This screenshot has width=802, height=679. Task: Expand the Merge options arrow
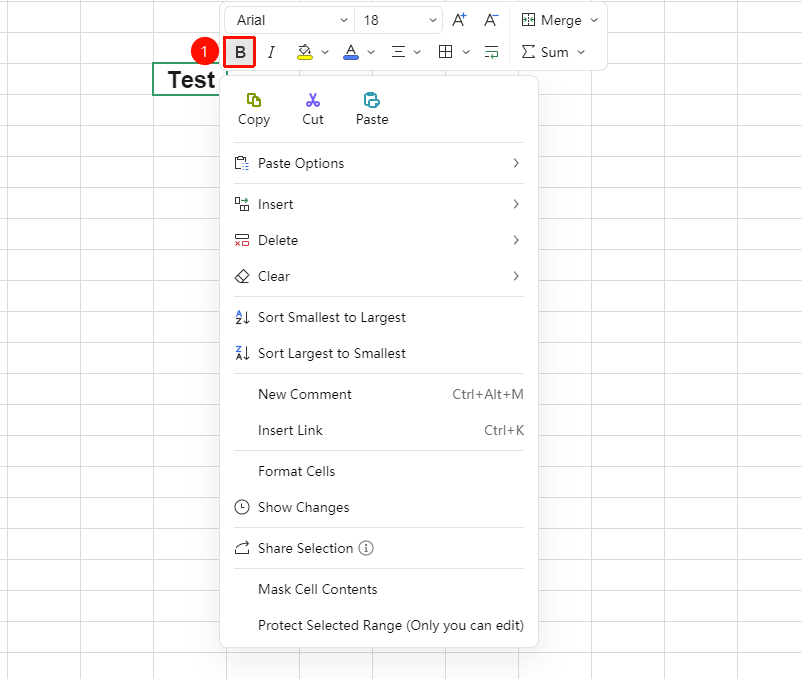pyautogui.click(x=594, y=20)
